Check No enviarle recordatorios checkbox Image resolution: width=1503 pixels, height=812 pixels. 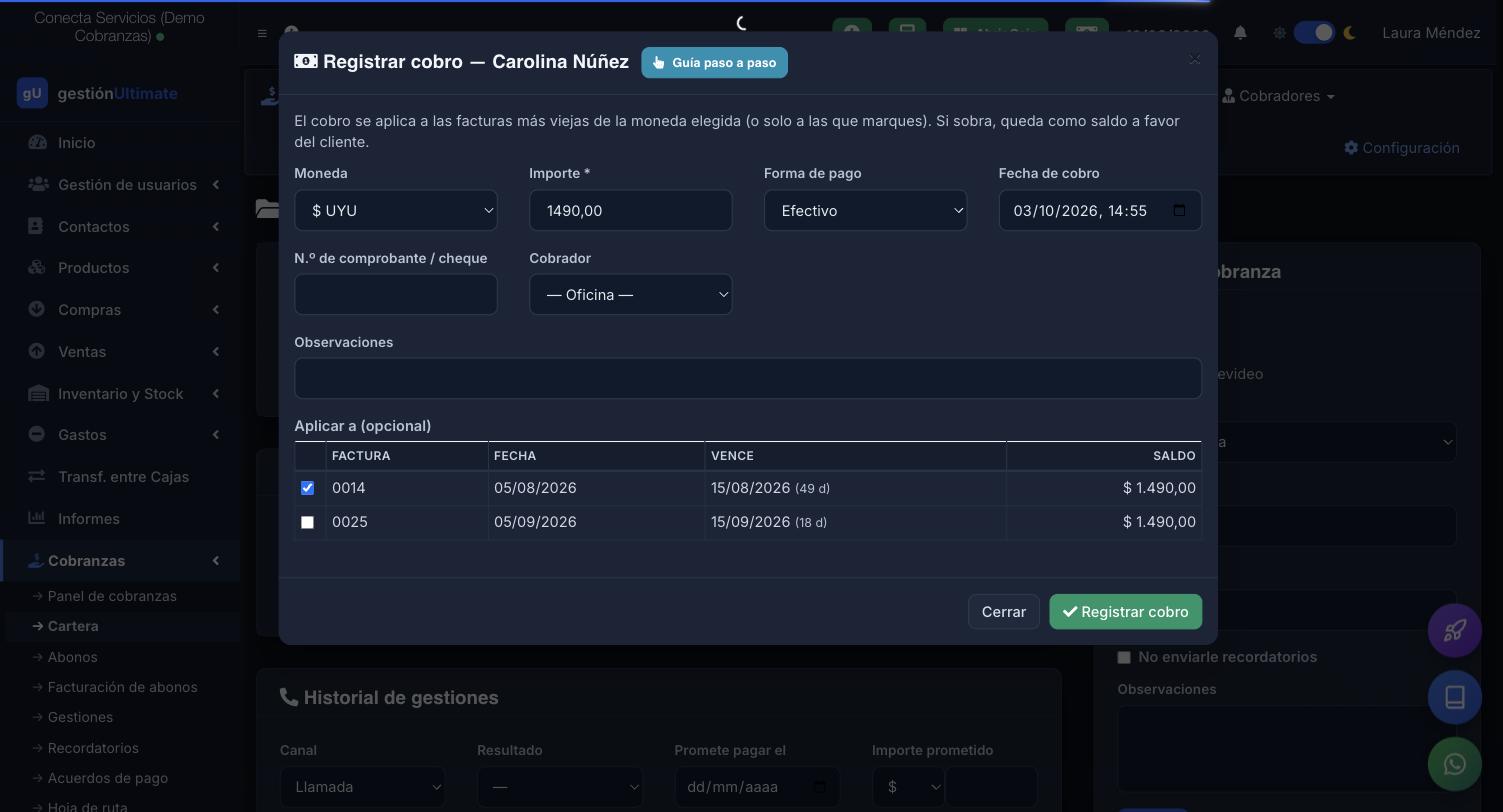pos(1124,657)
